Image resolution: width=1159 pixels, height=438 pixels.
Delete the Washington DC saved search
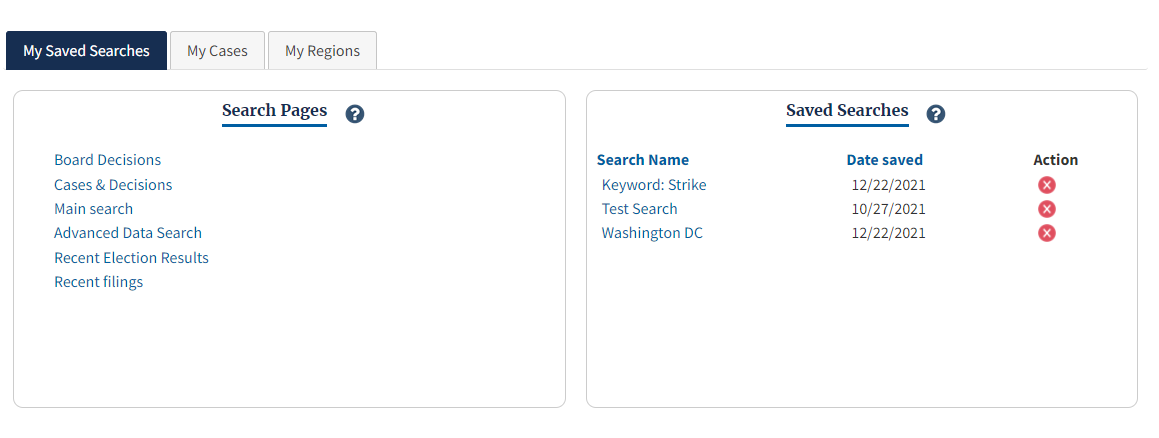[x=1047, y=233]
